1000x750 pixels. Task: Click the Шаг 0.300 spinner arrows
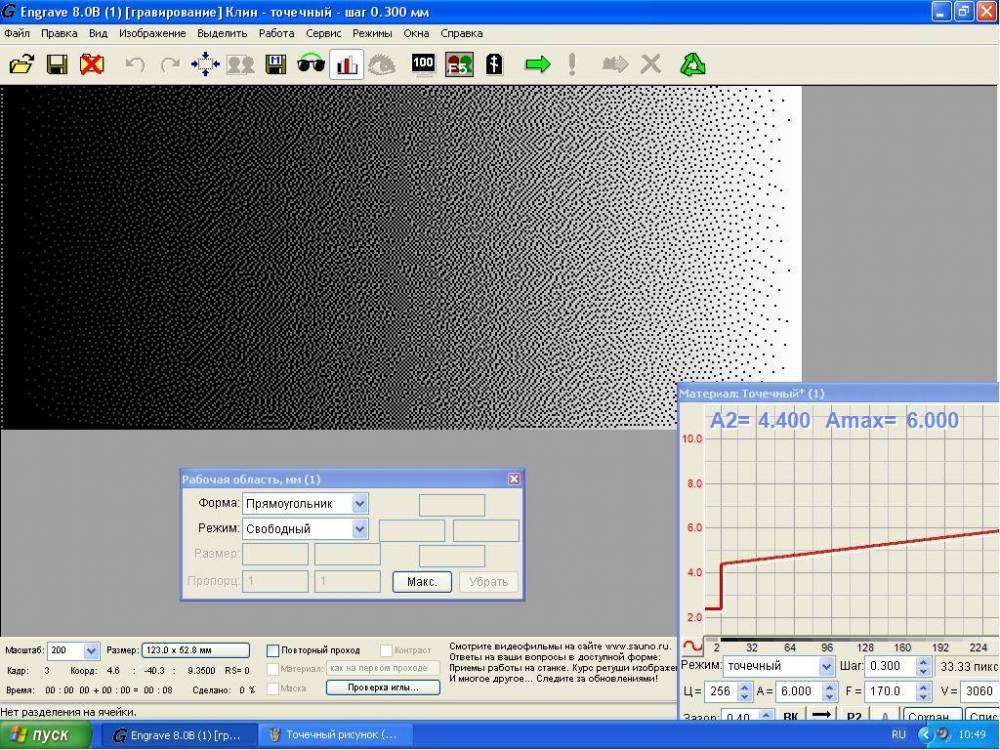pos(922,666)
